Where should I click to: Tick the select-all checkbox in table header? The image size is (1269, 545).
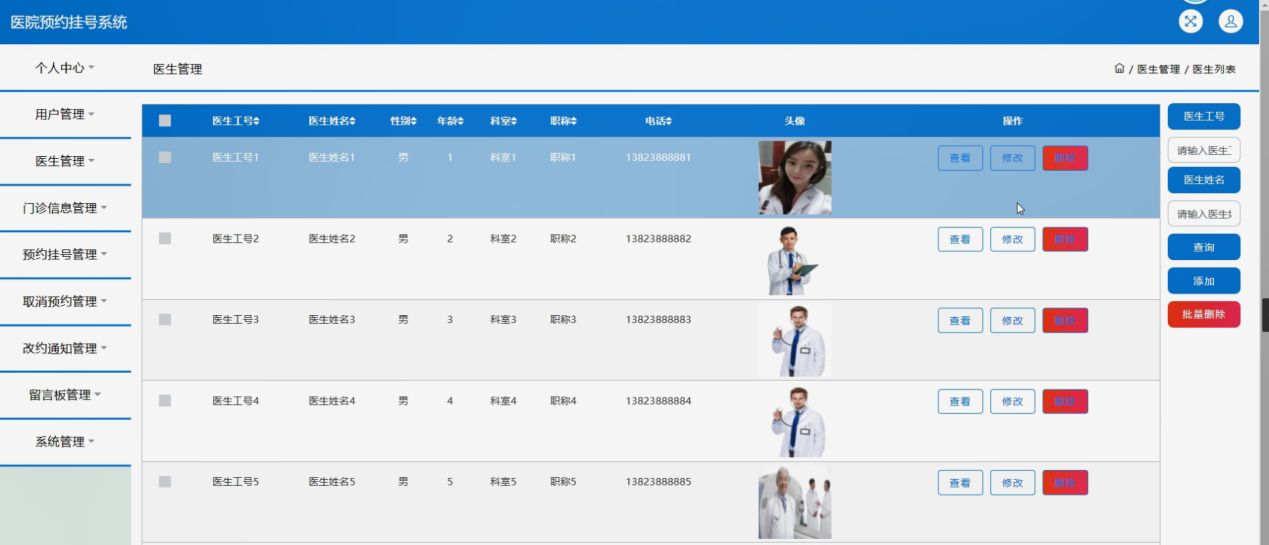(x=165, y=121)
